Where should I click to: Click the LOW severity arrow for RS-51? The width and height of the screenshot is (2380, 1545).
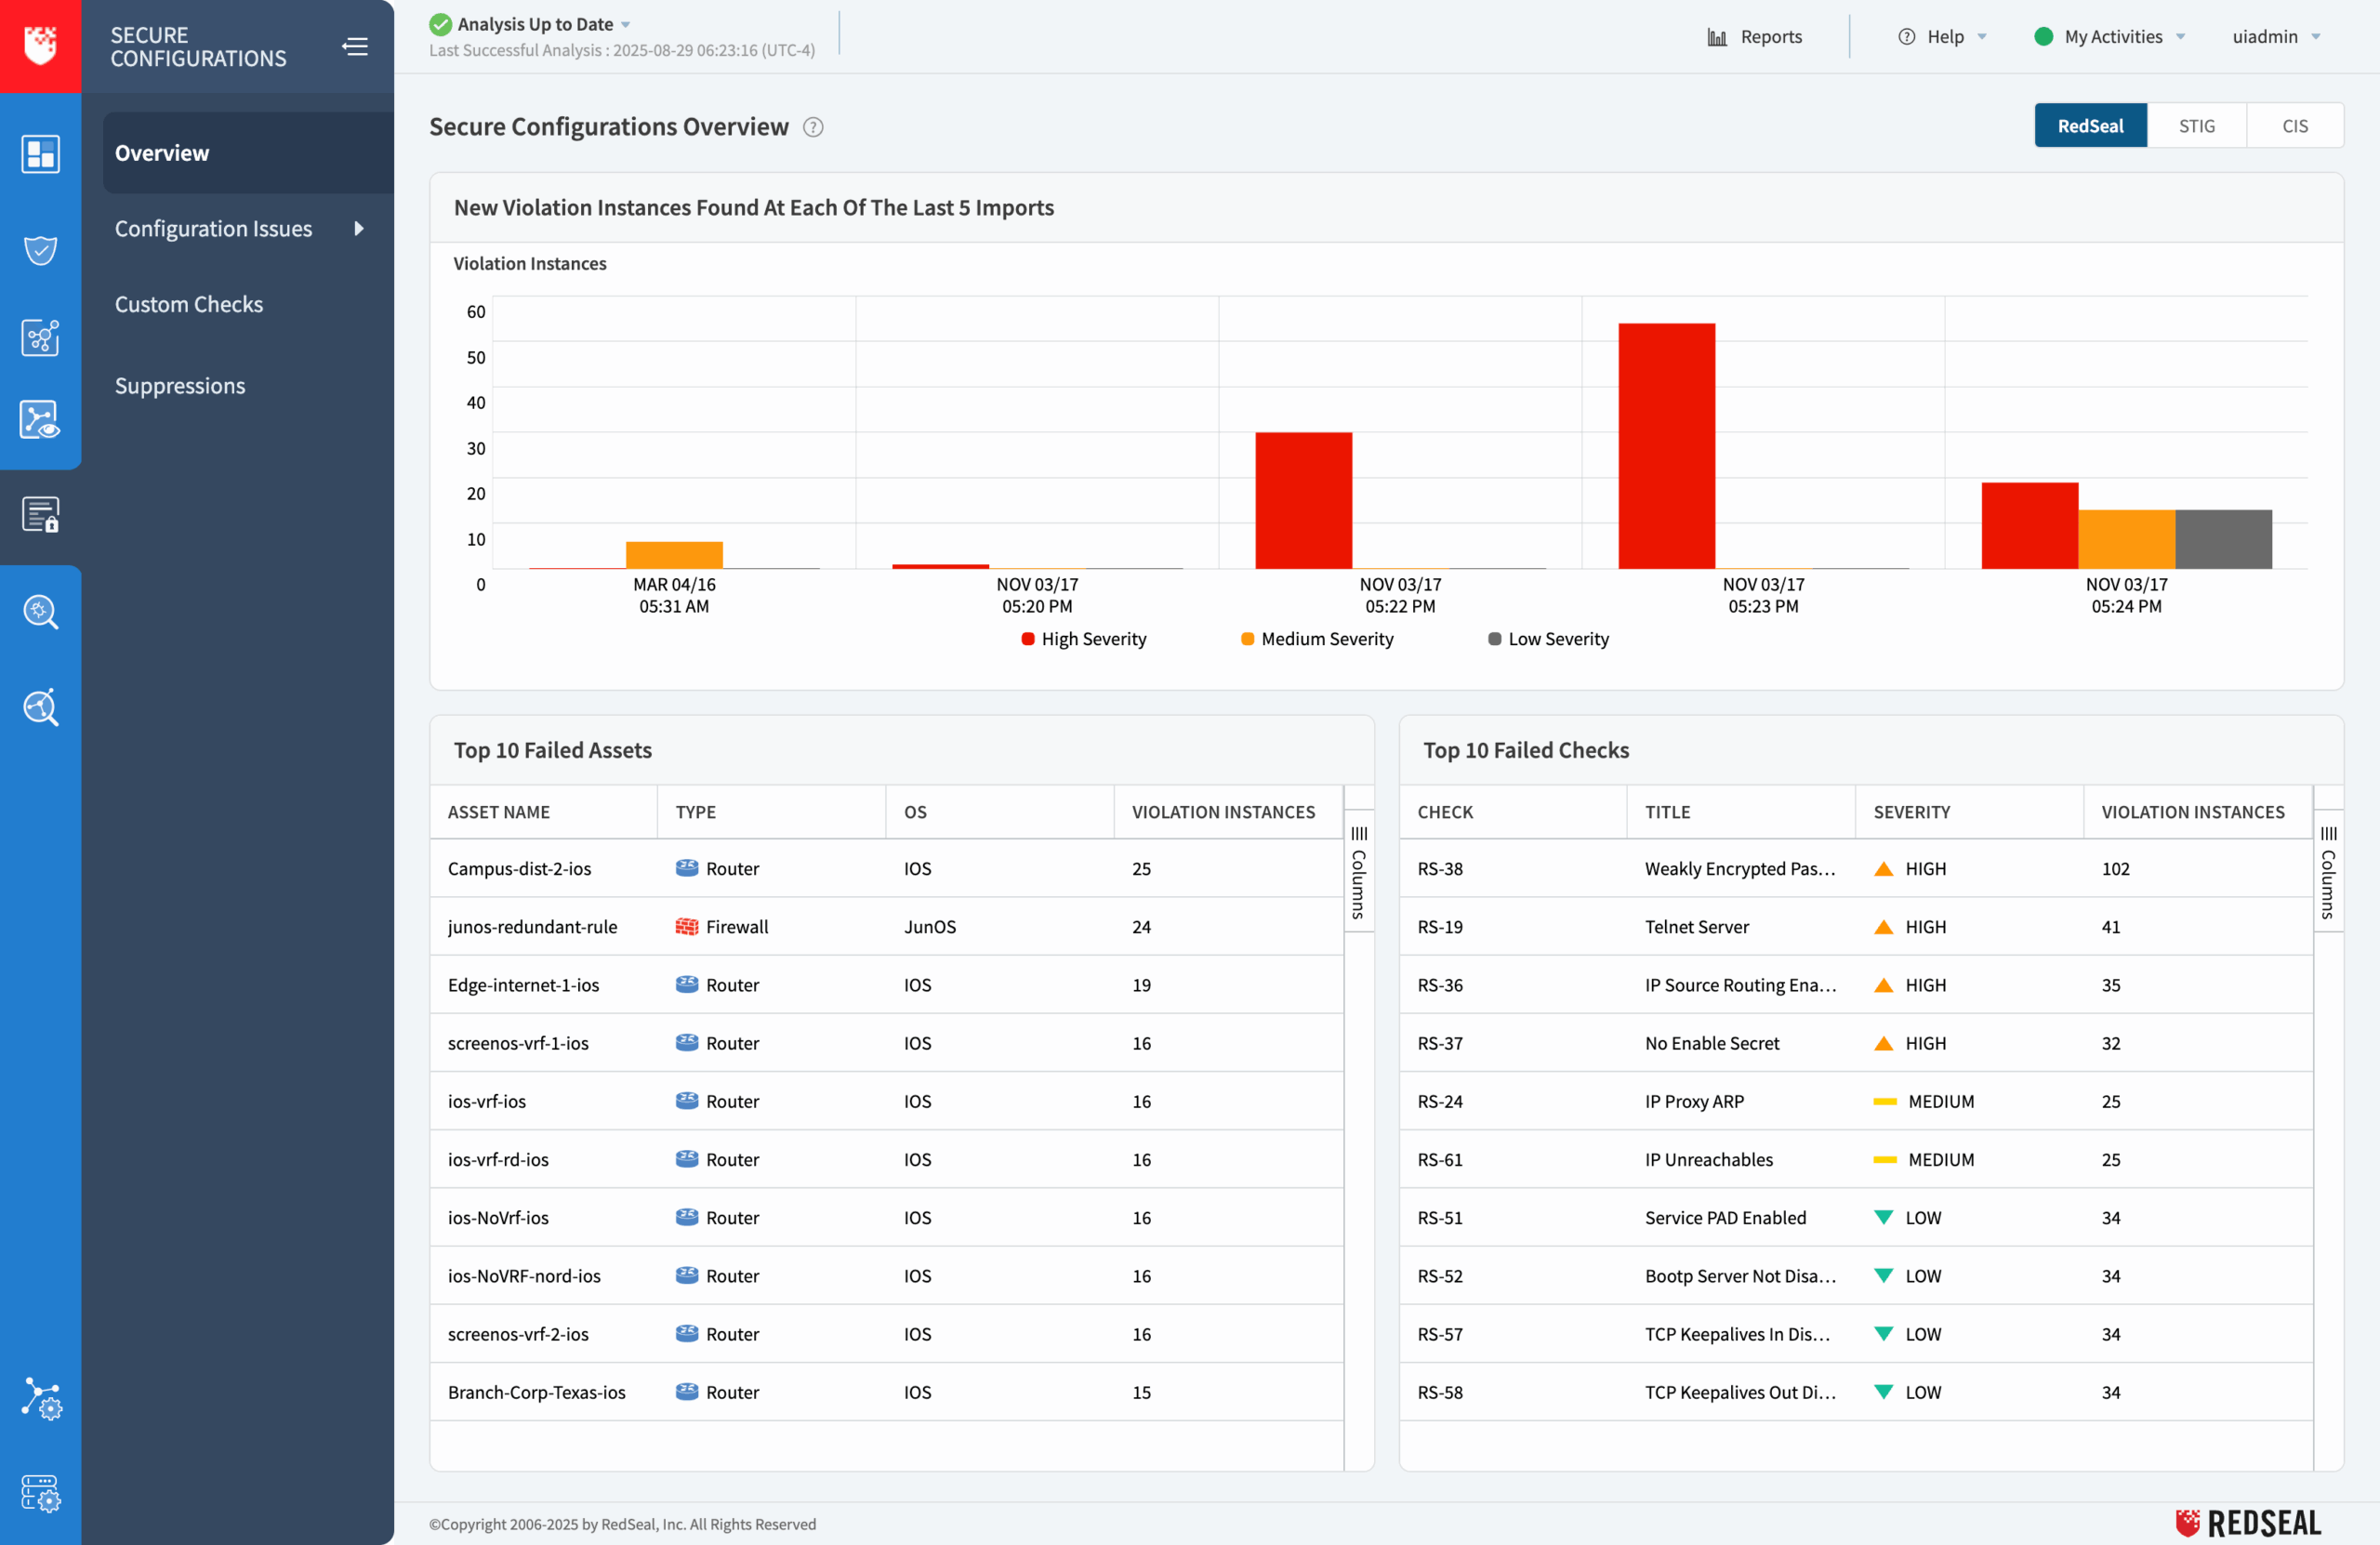tap(1883, 1217)
